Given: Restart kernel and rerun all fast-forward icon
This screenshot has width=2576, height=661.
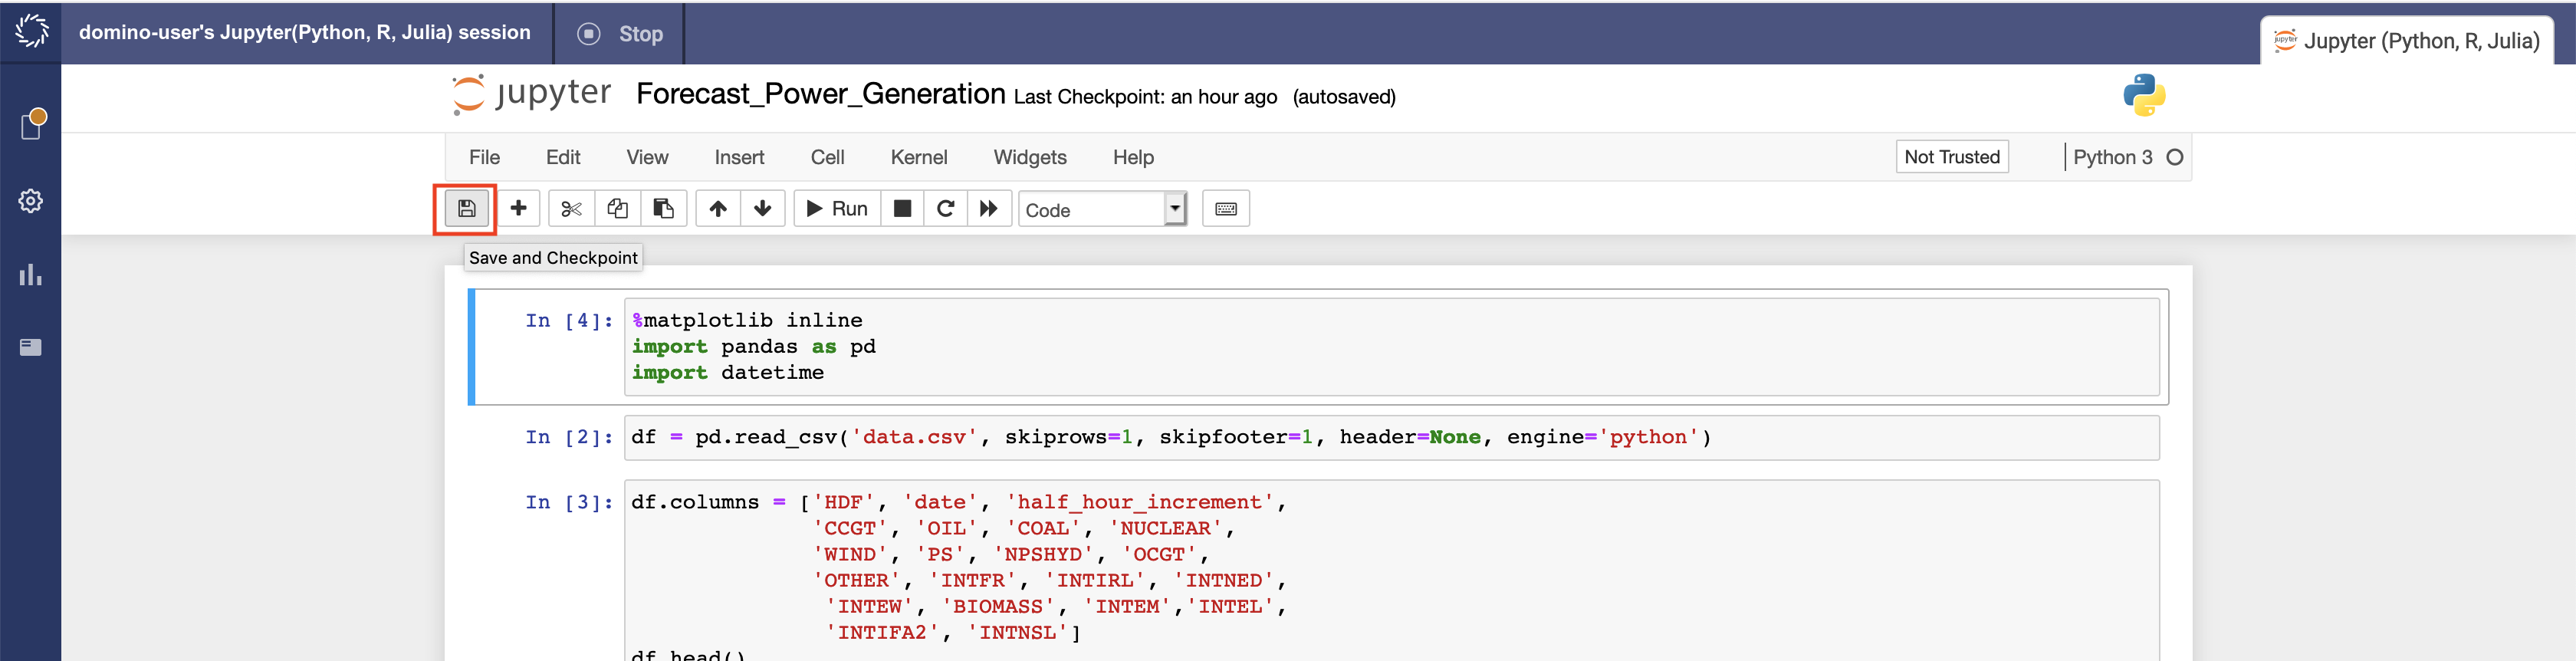Looking at the screenshot, I should pos(989,209).
